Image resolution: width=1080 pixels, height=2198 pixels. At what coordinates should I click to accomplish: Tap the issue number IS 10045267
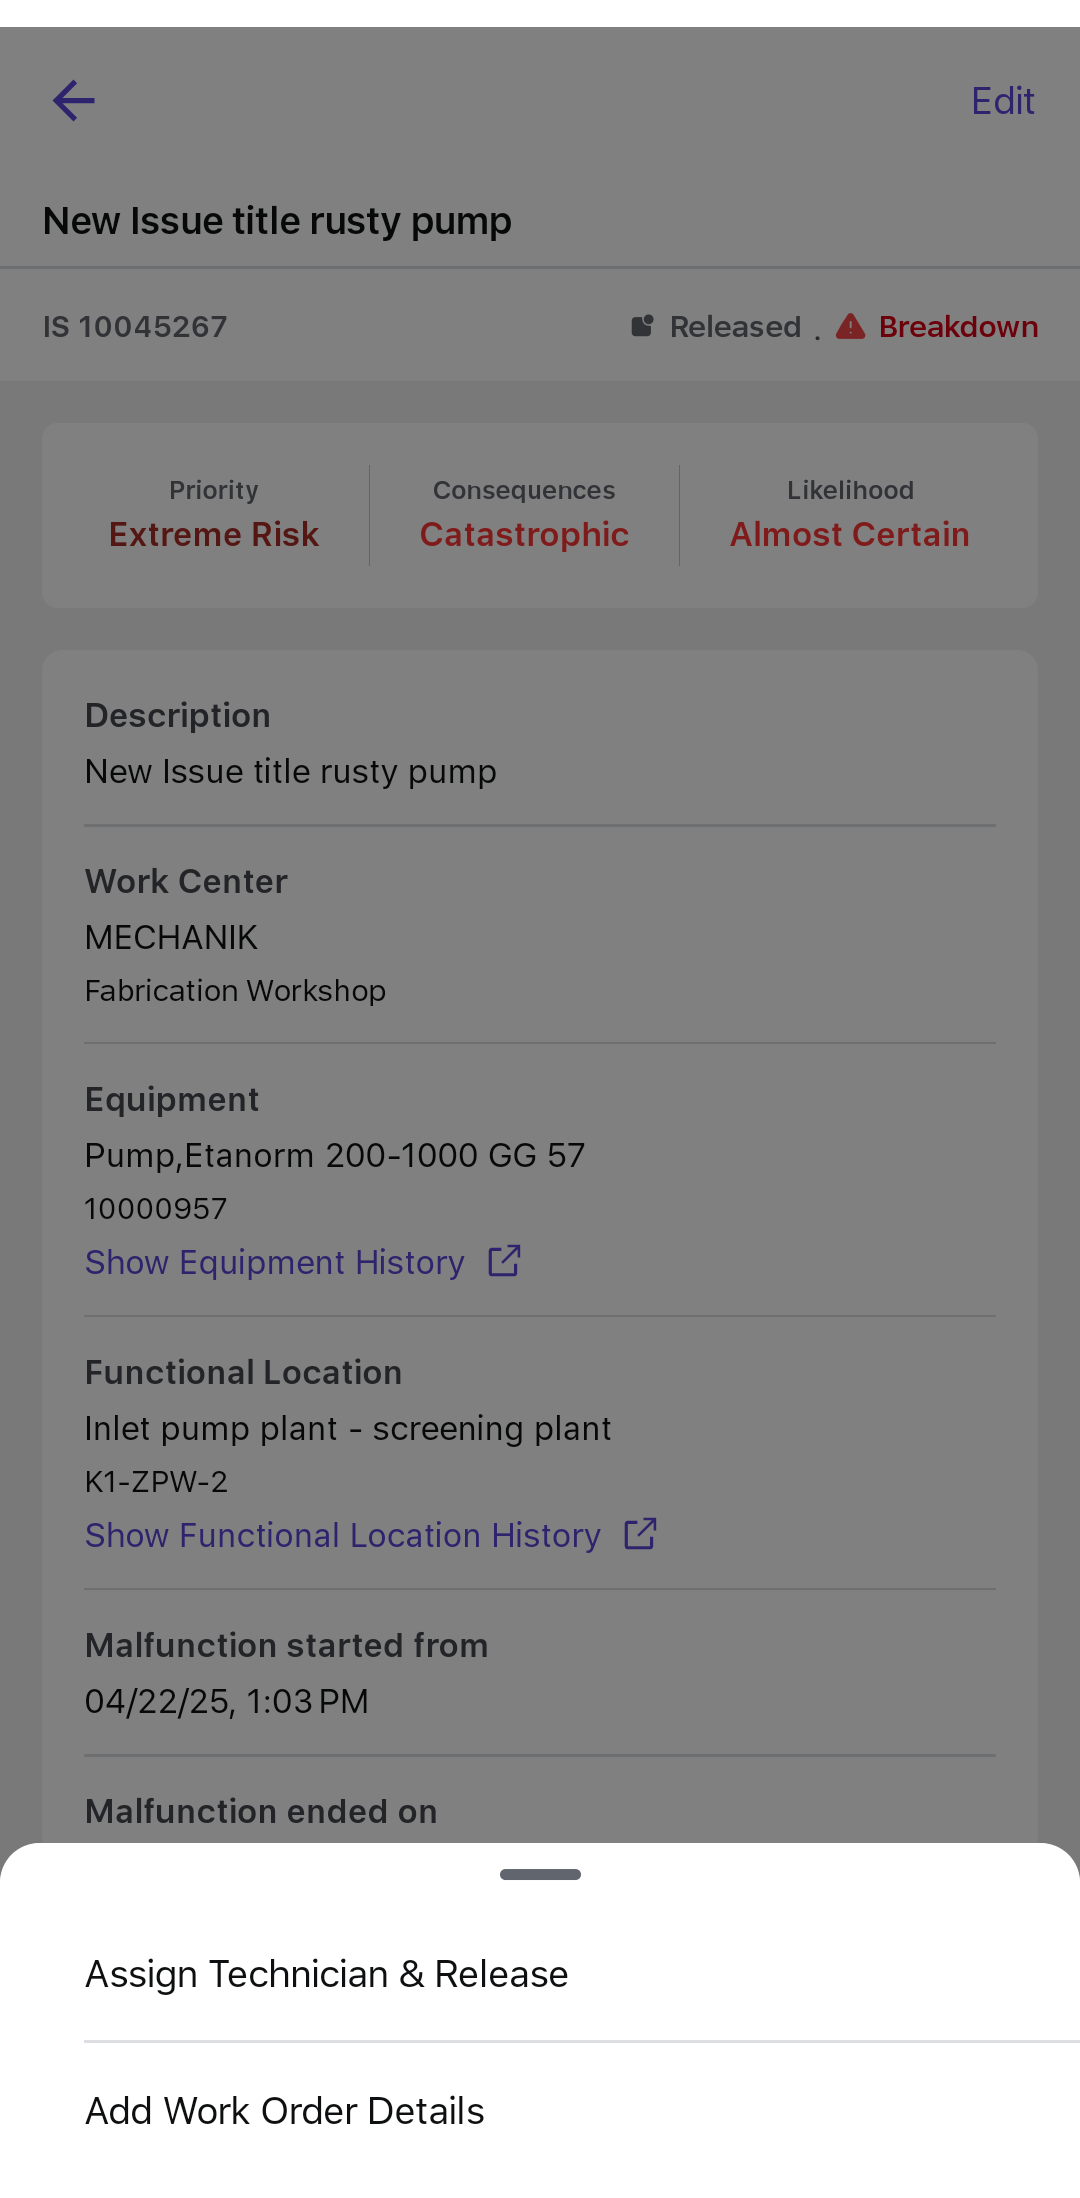(135, 326)
